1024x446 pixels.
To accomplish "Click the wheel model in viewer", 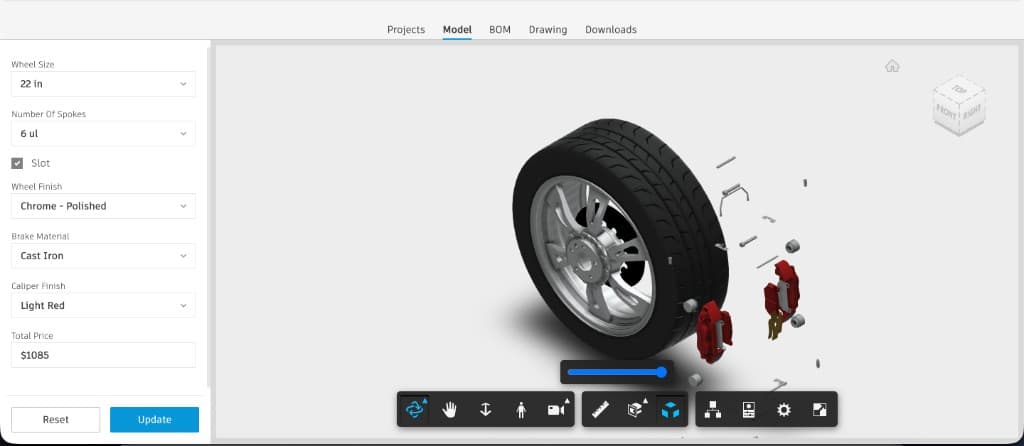I will point(619,238).
